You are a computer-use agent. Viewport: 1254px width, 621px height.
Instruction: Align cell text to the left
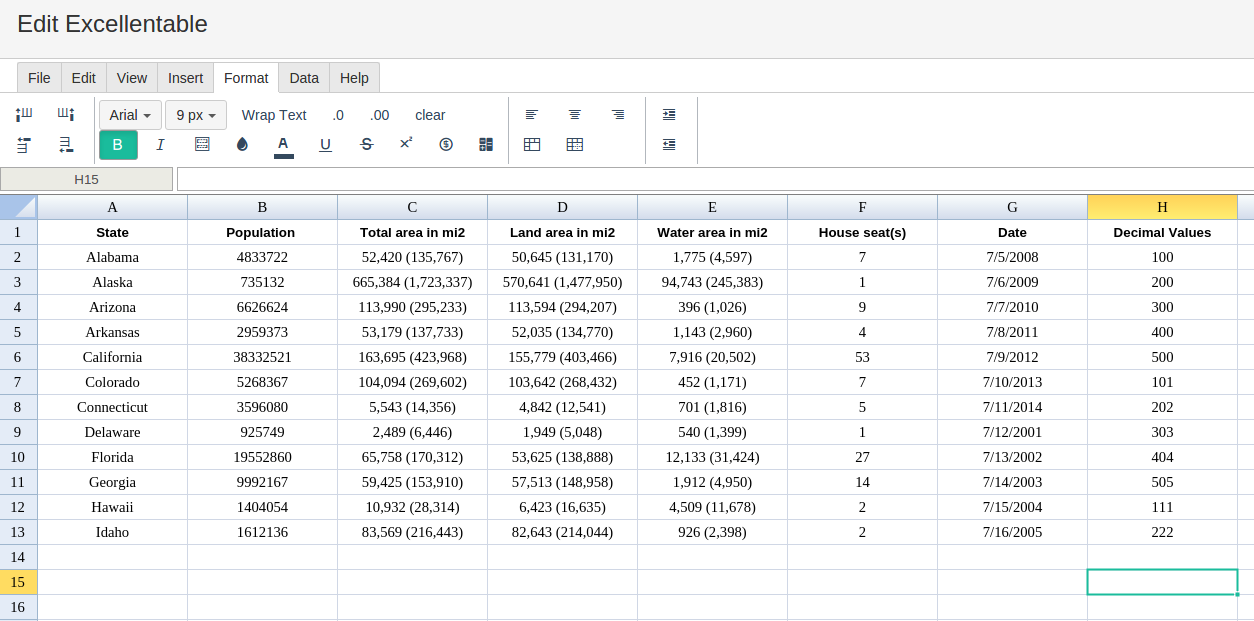coord(532,115)
